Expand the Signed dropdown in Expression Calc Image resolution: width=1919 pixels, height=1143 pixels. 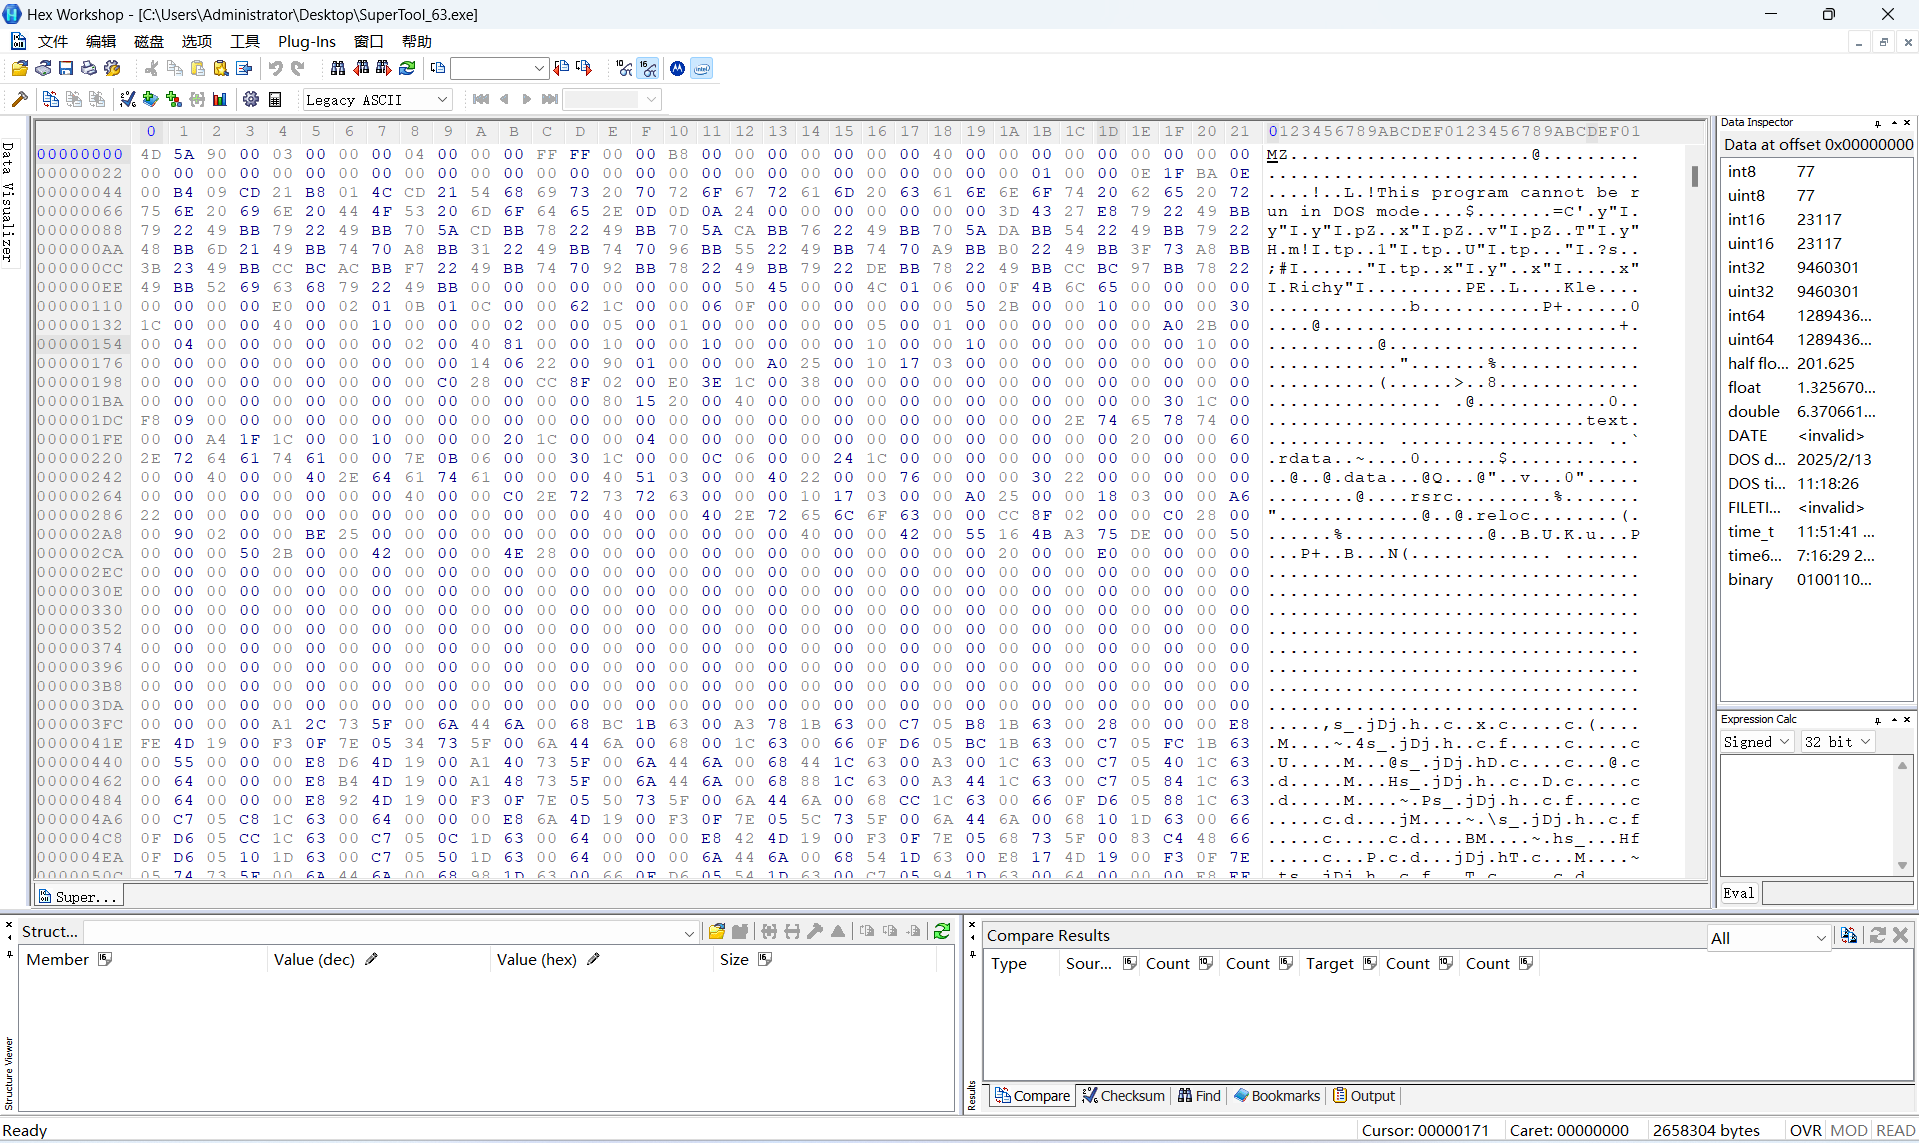tap(1756, 741)
